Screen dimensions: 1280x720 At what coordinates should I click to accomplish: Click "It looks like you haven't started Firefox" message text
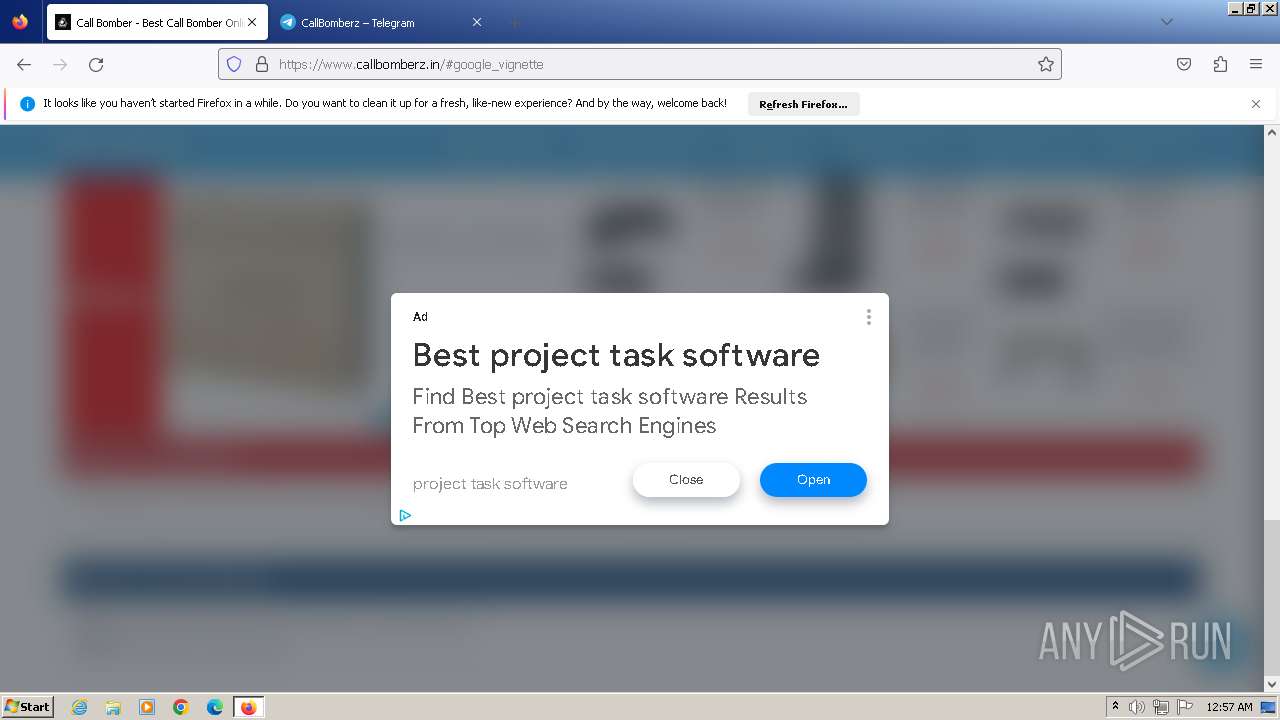[385, 103]
